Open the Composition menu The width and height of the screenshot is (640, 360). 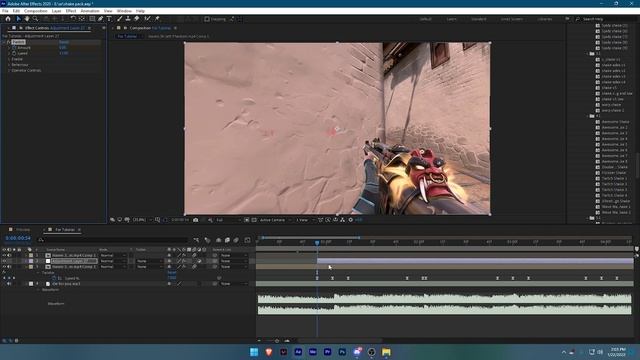tap(36, 11)
